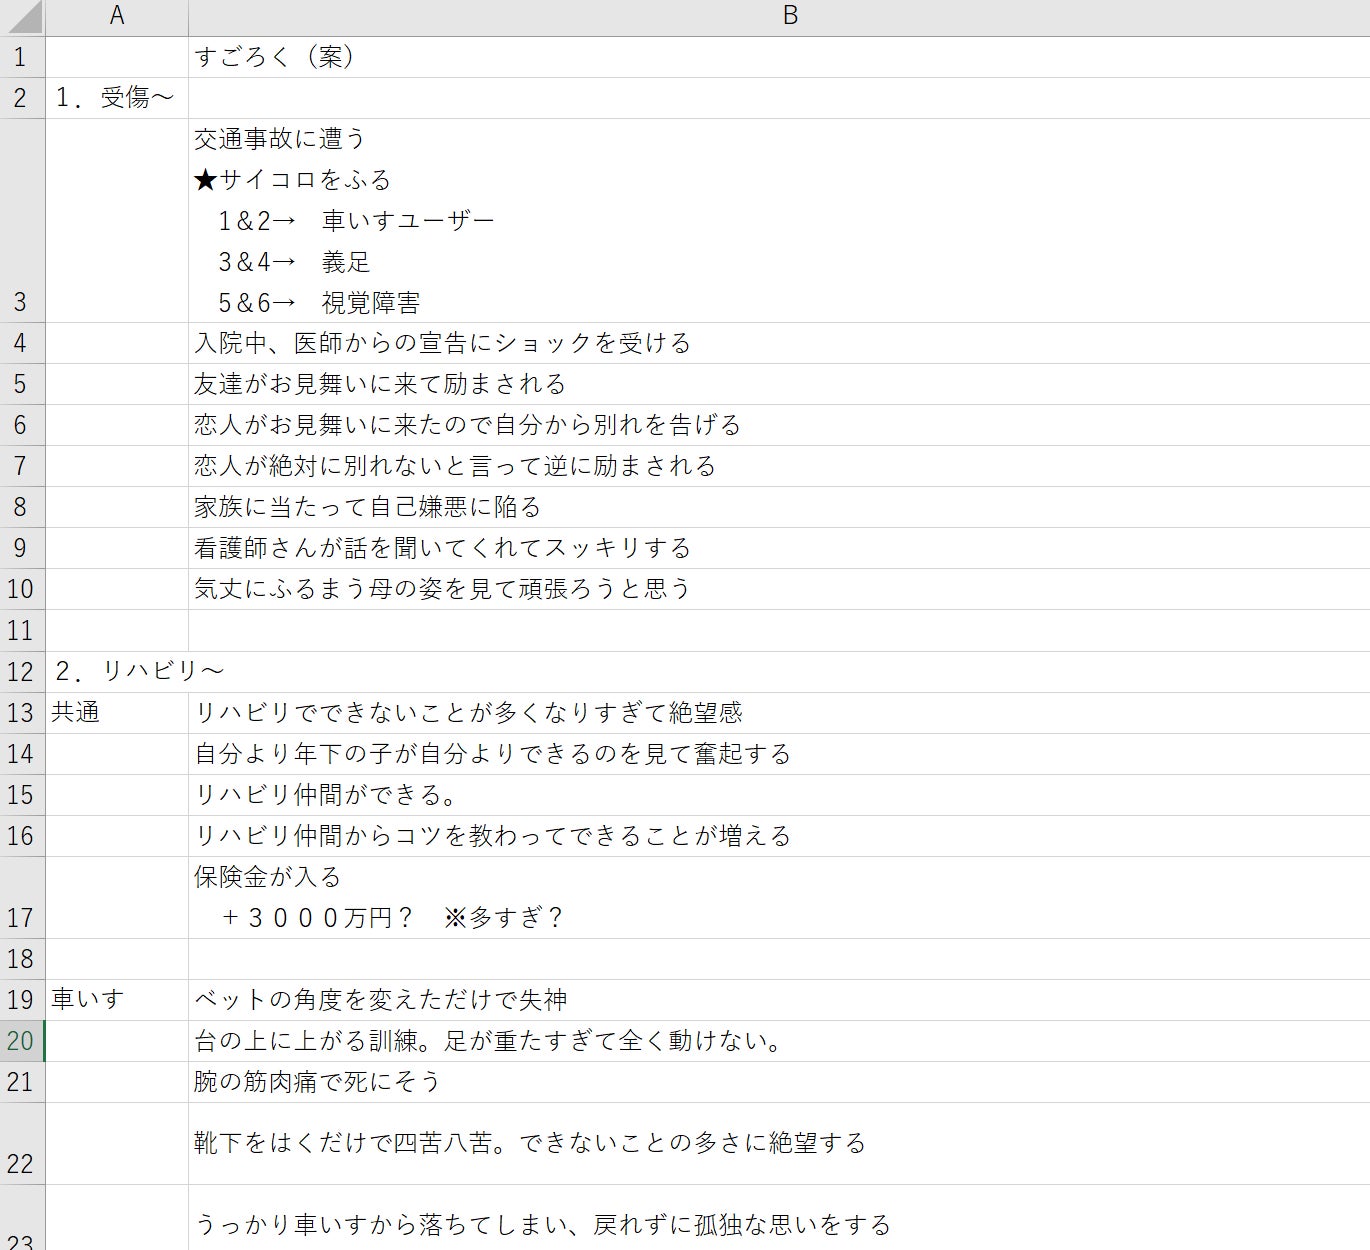Select row header 3 containing the dice instructions
The width and height of the screenshot is (1370, 1250).
tap(21, 301)
